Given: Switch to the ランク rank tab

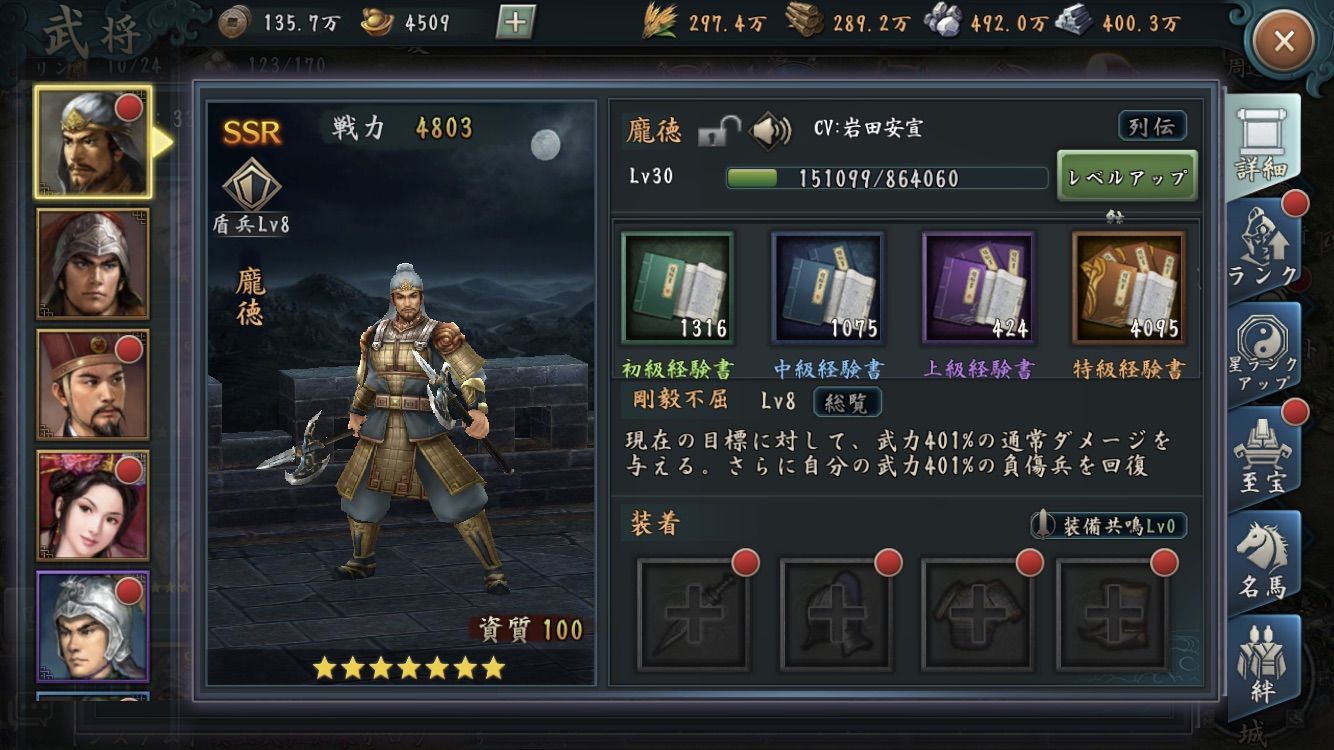Looking at the screenshot, I should (1262, 248).
